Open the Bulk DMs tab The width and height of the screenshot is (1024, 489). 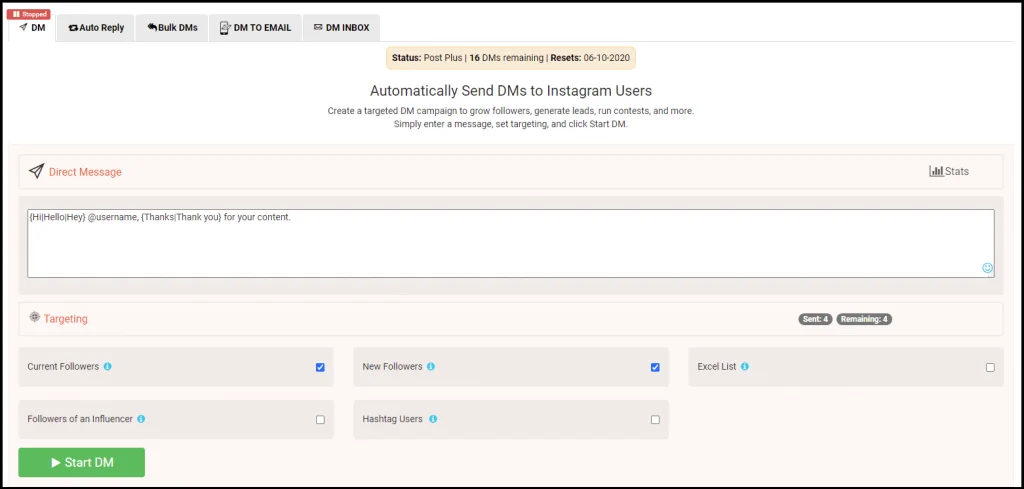172,28
